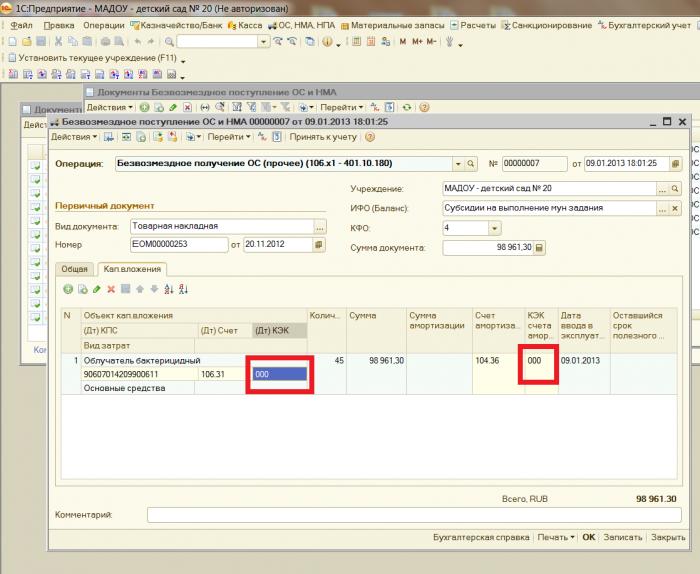Click the Закрыть button
Screen dimensions: 700x574
pos(668,537)
